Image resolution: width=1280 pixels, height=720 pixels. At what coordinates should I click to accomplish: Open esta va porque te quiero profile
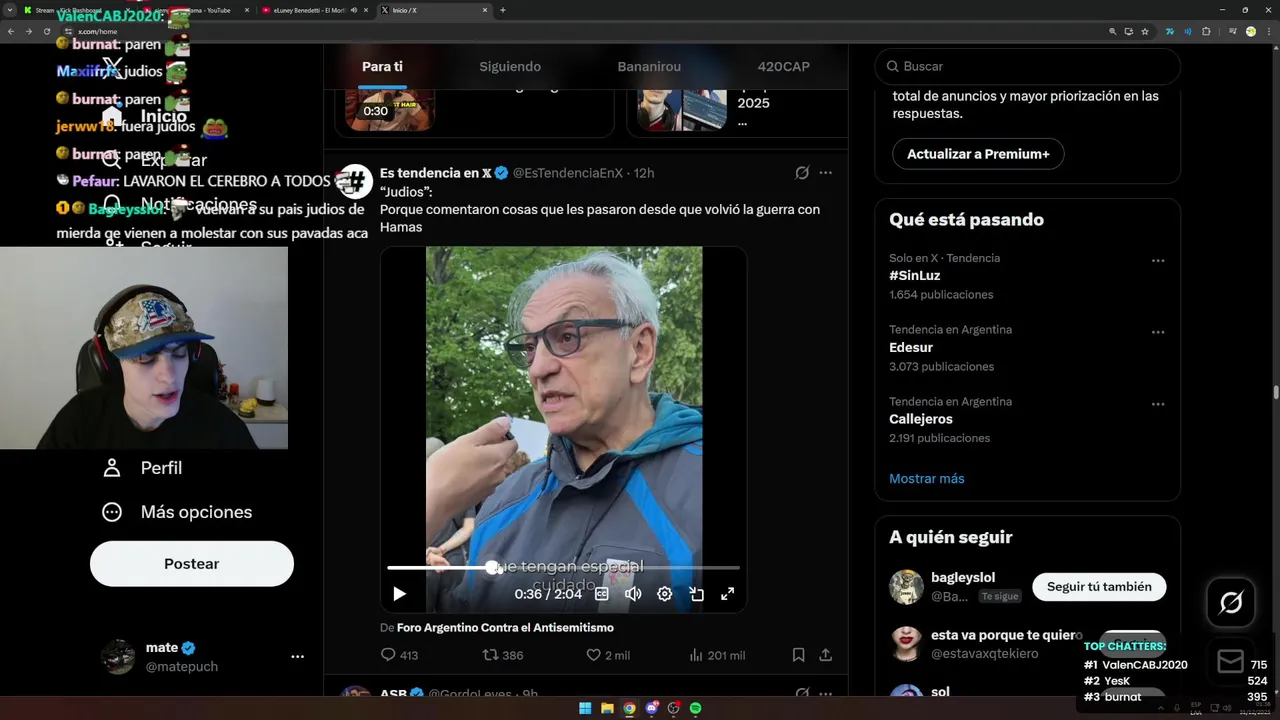tap(1006, 635)
